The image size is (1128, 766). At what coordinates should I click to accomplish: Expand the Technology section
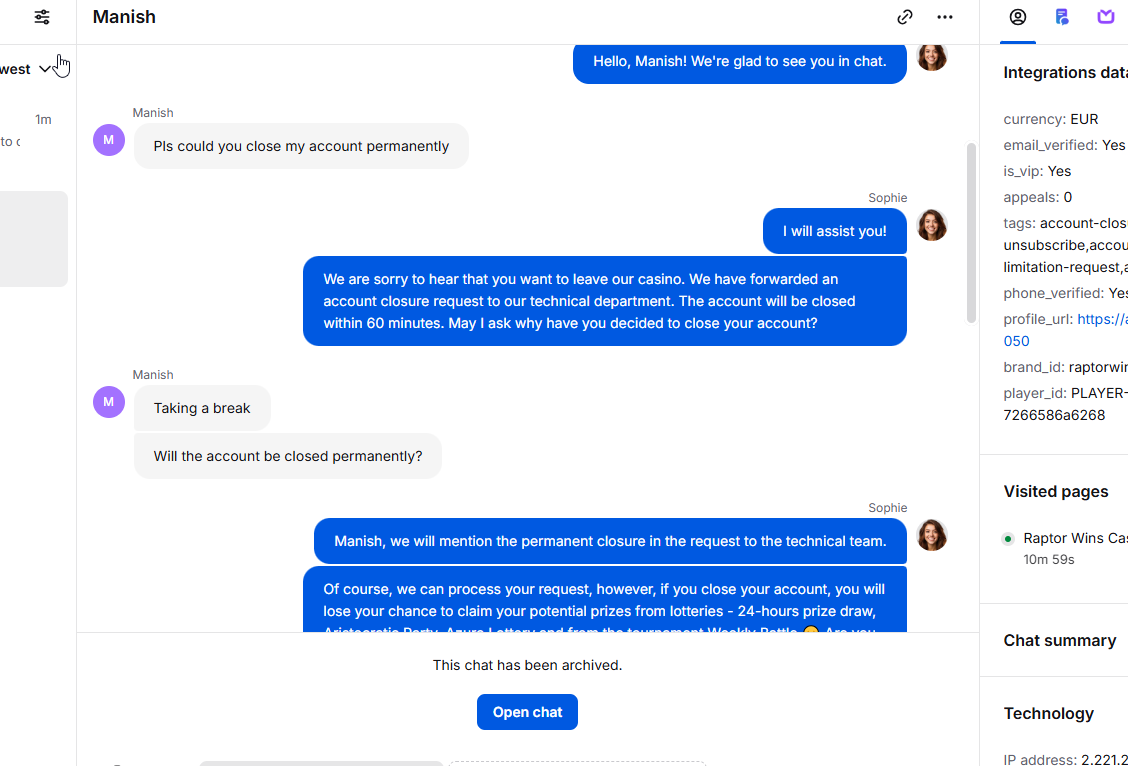[1048, 713]
